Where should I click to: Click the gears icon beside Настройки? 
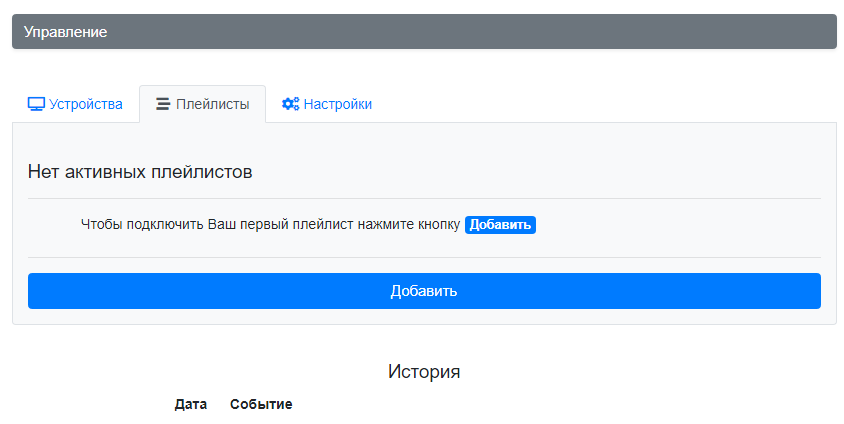coord(291,104)
